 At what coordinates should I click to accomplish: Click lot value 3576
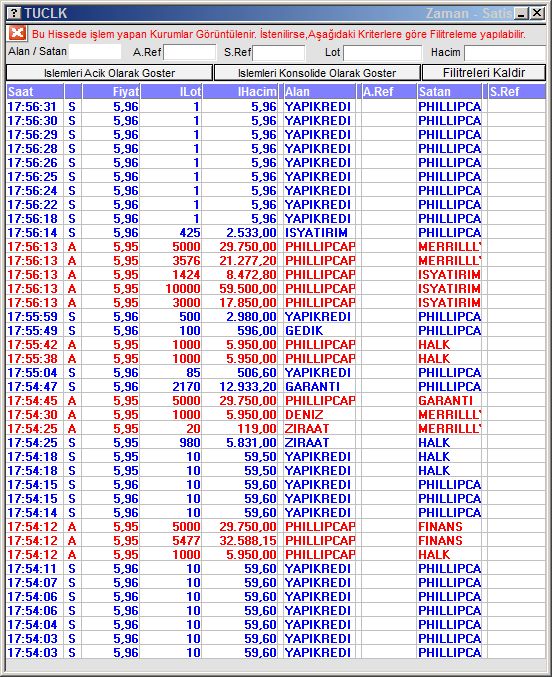click(x=187, y=261)
